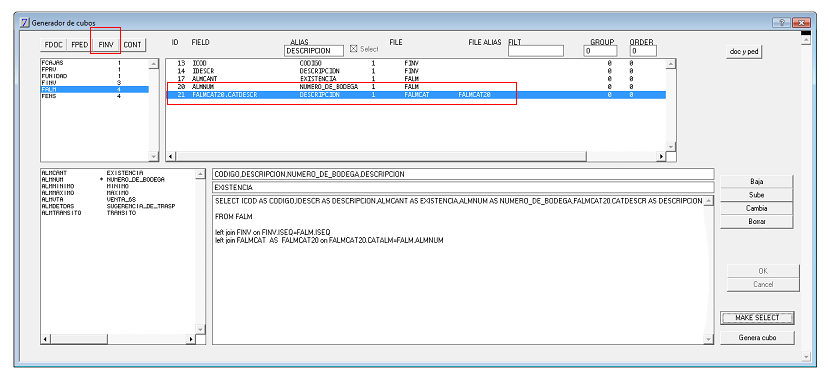
Task: Click the Borrar button
Action: (757, 222)
